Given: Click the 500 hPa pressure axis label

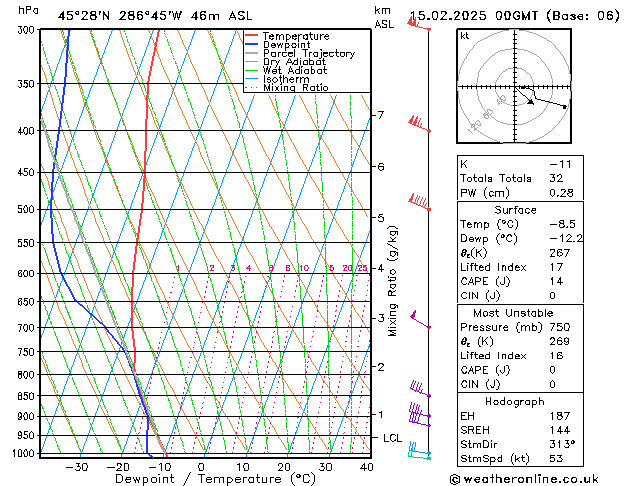Looking at the screenshot, I should (26, 209).
